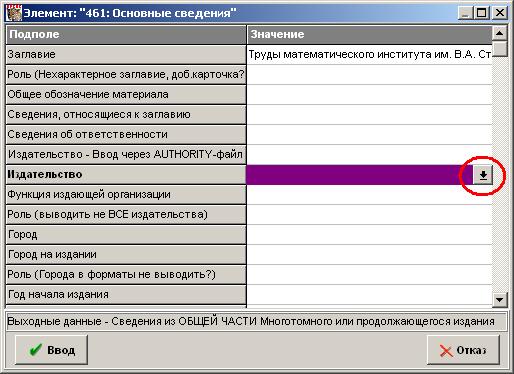Select the Заглавие value field

[x=369, y=54]
